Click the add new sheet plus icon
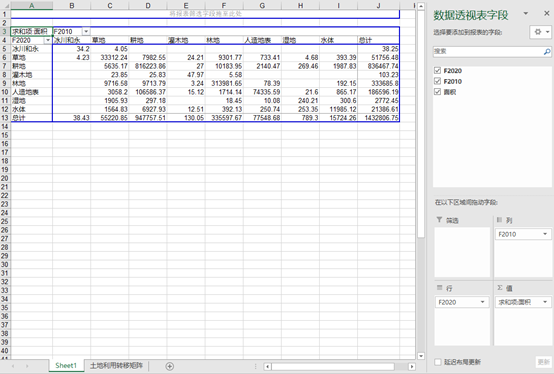This screenshot has width=554, height=374. (170, 366)
